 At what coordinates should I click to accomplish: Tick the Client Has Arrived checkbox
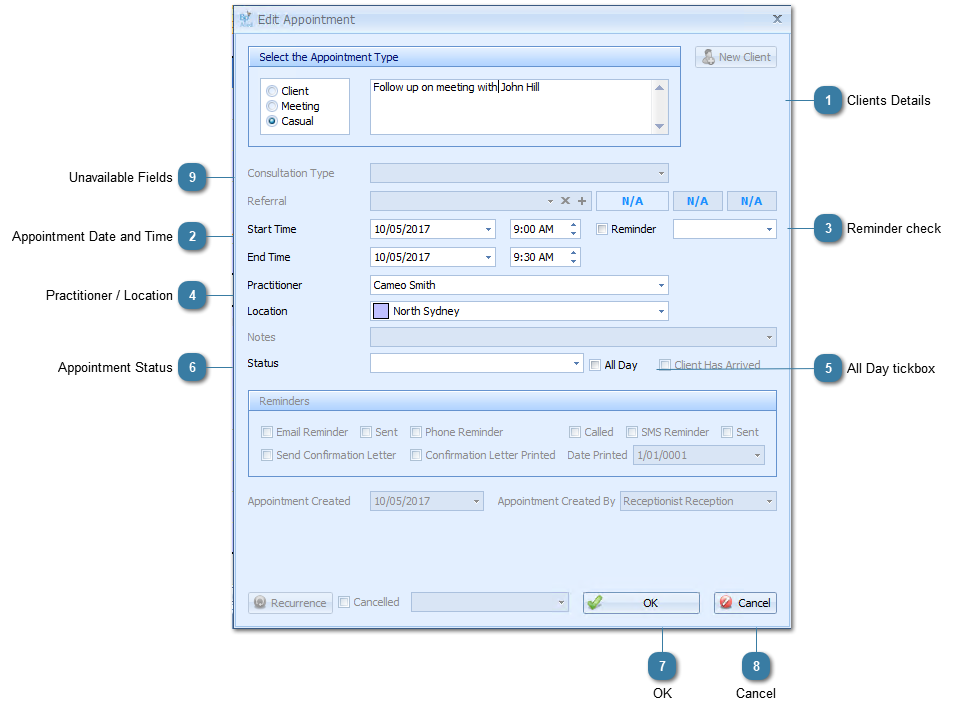665,365
